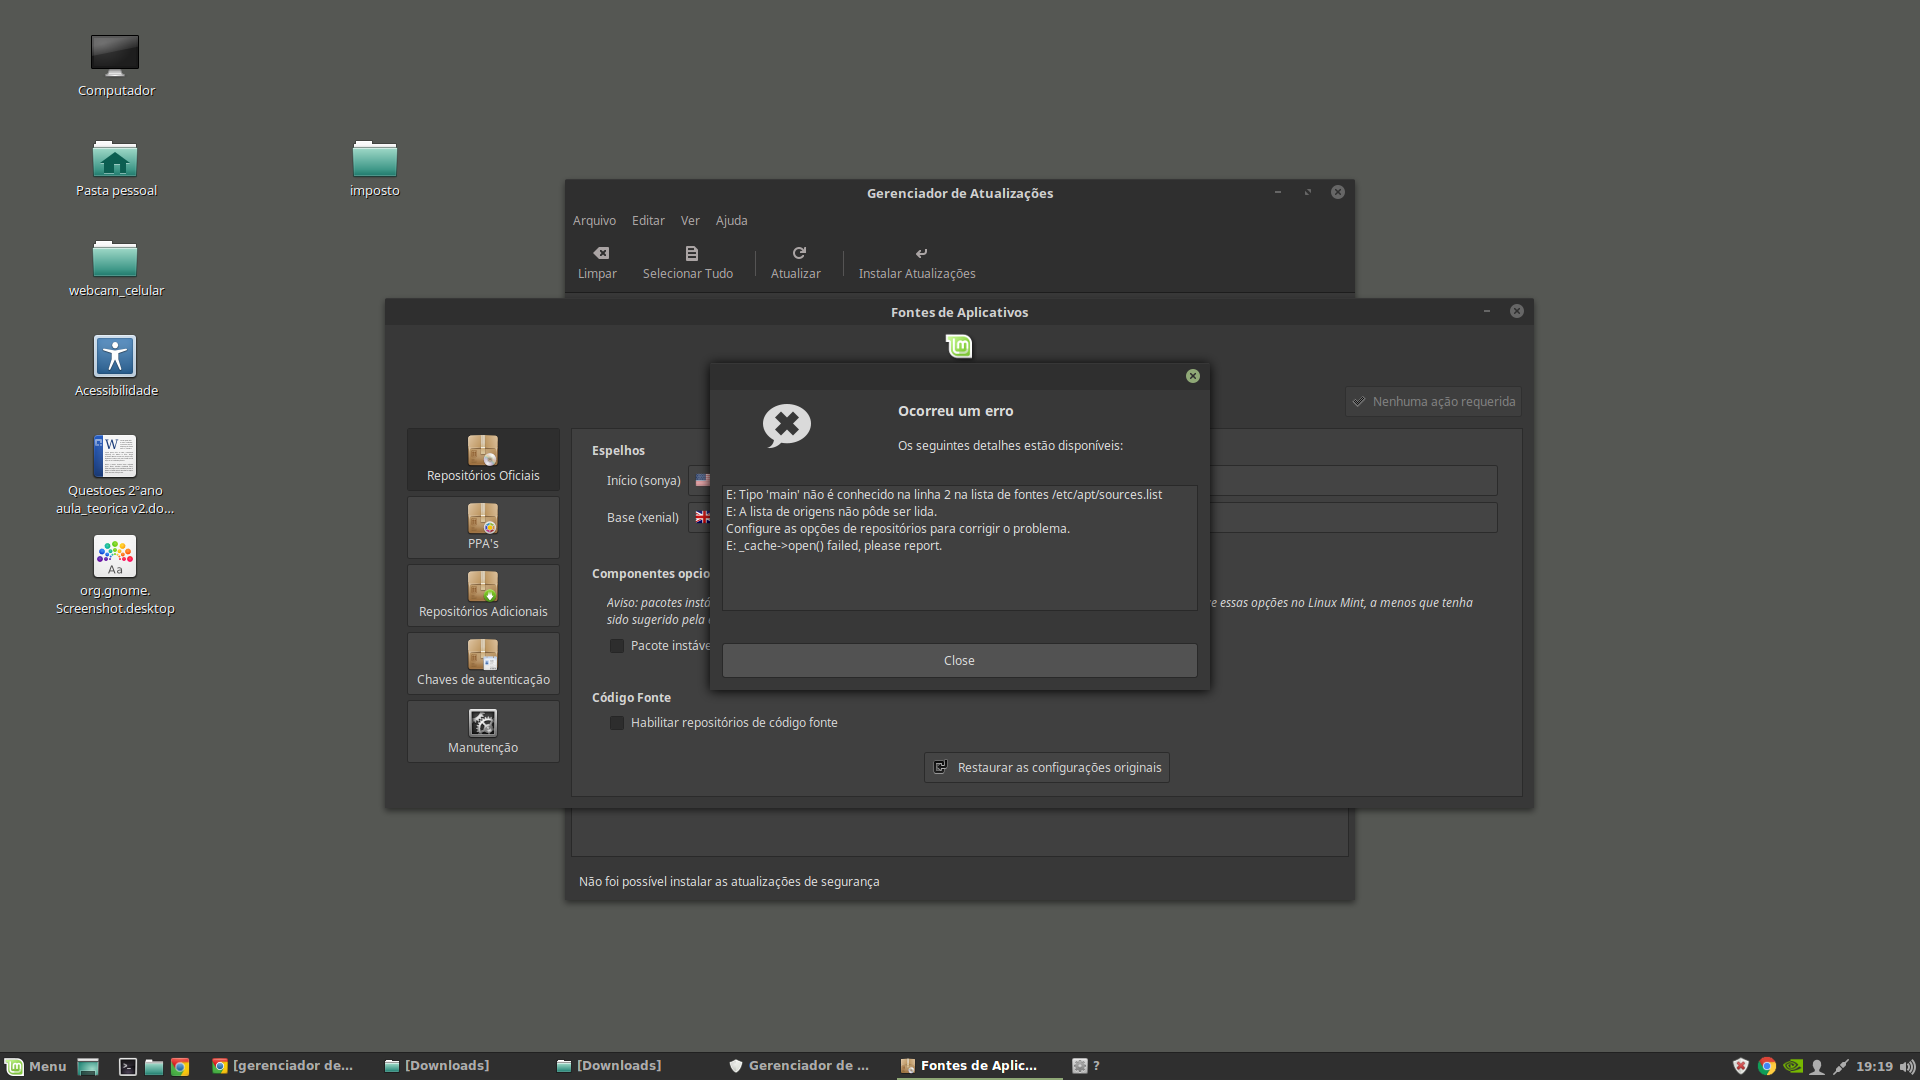Launch Chrome from panel launcher

pos(180,1066)
